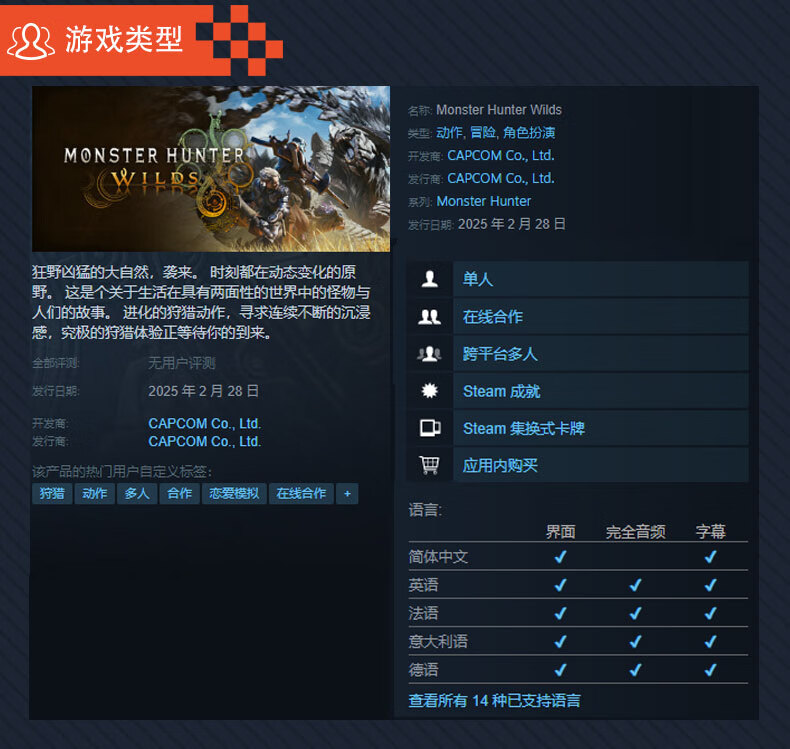Click the 游戏类型 section title
The height and width of the screenshot is (749, 790).
pos(123,39)
